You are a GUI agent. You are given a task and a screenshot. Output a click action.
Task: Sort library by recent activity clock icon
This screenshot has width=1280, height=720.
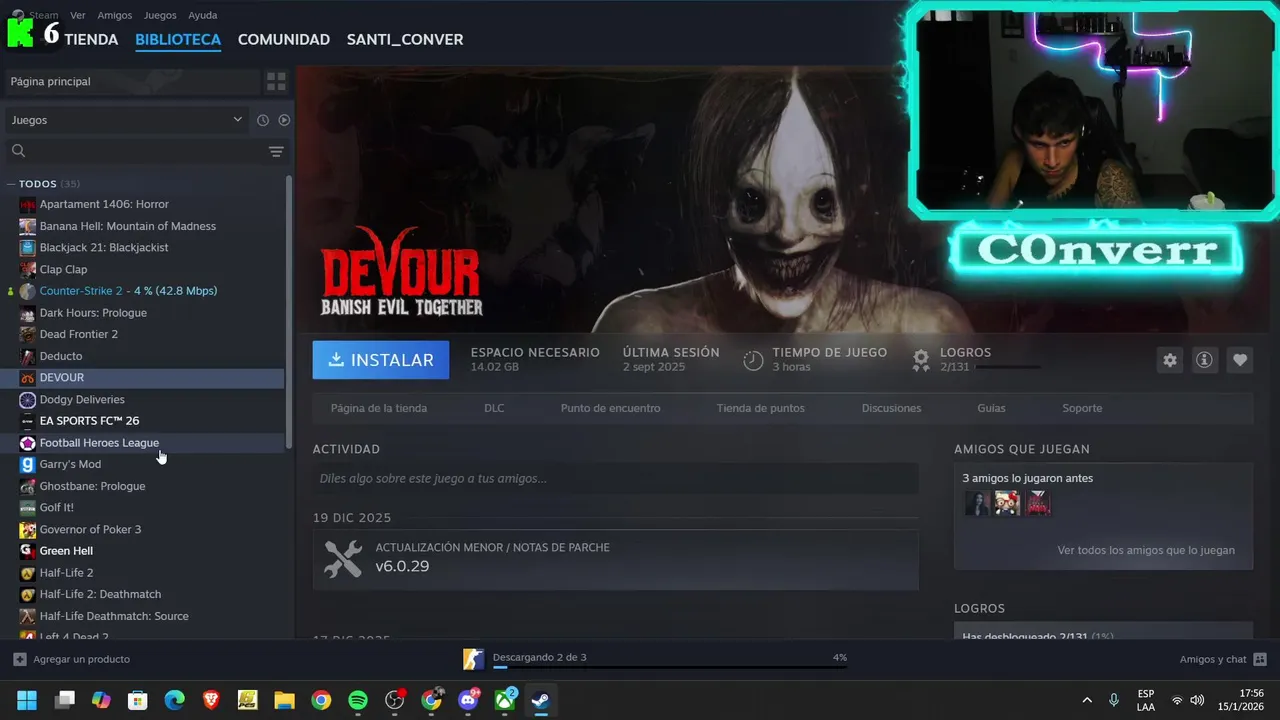coord(263,120)
